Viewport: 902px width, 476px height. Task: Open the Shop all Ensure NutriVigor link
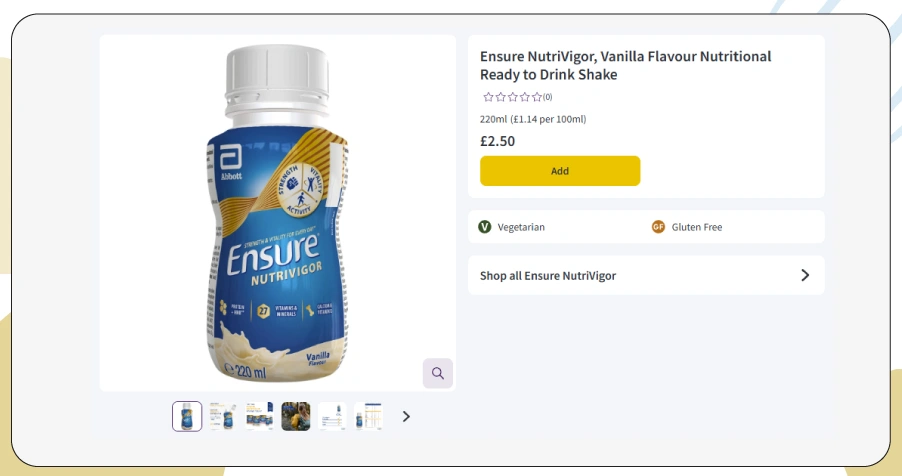pos(646,275)
